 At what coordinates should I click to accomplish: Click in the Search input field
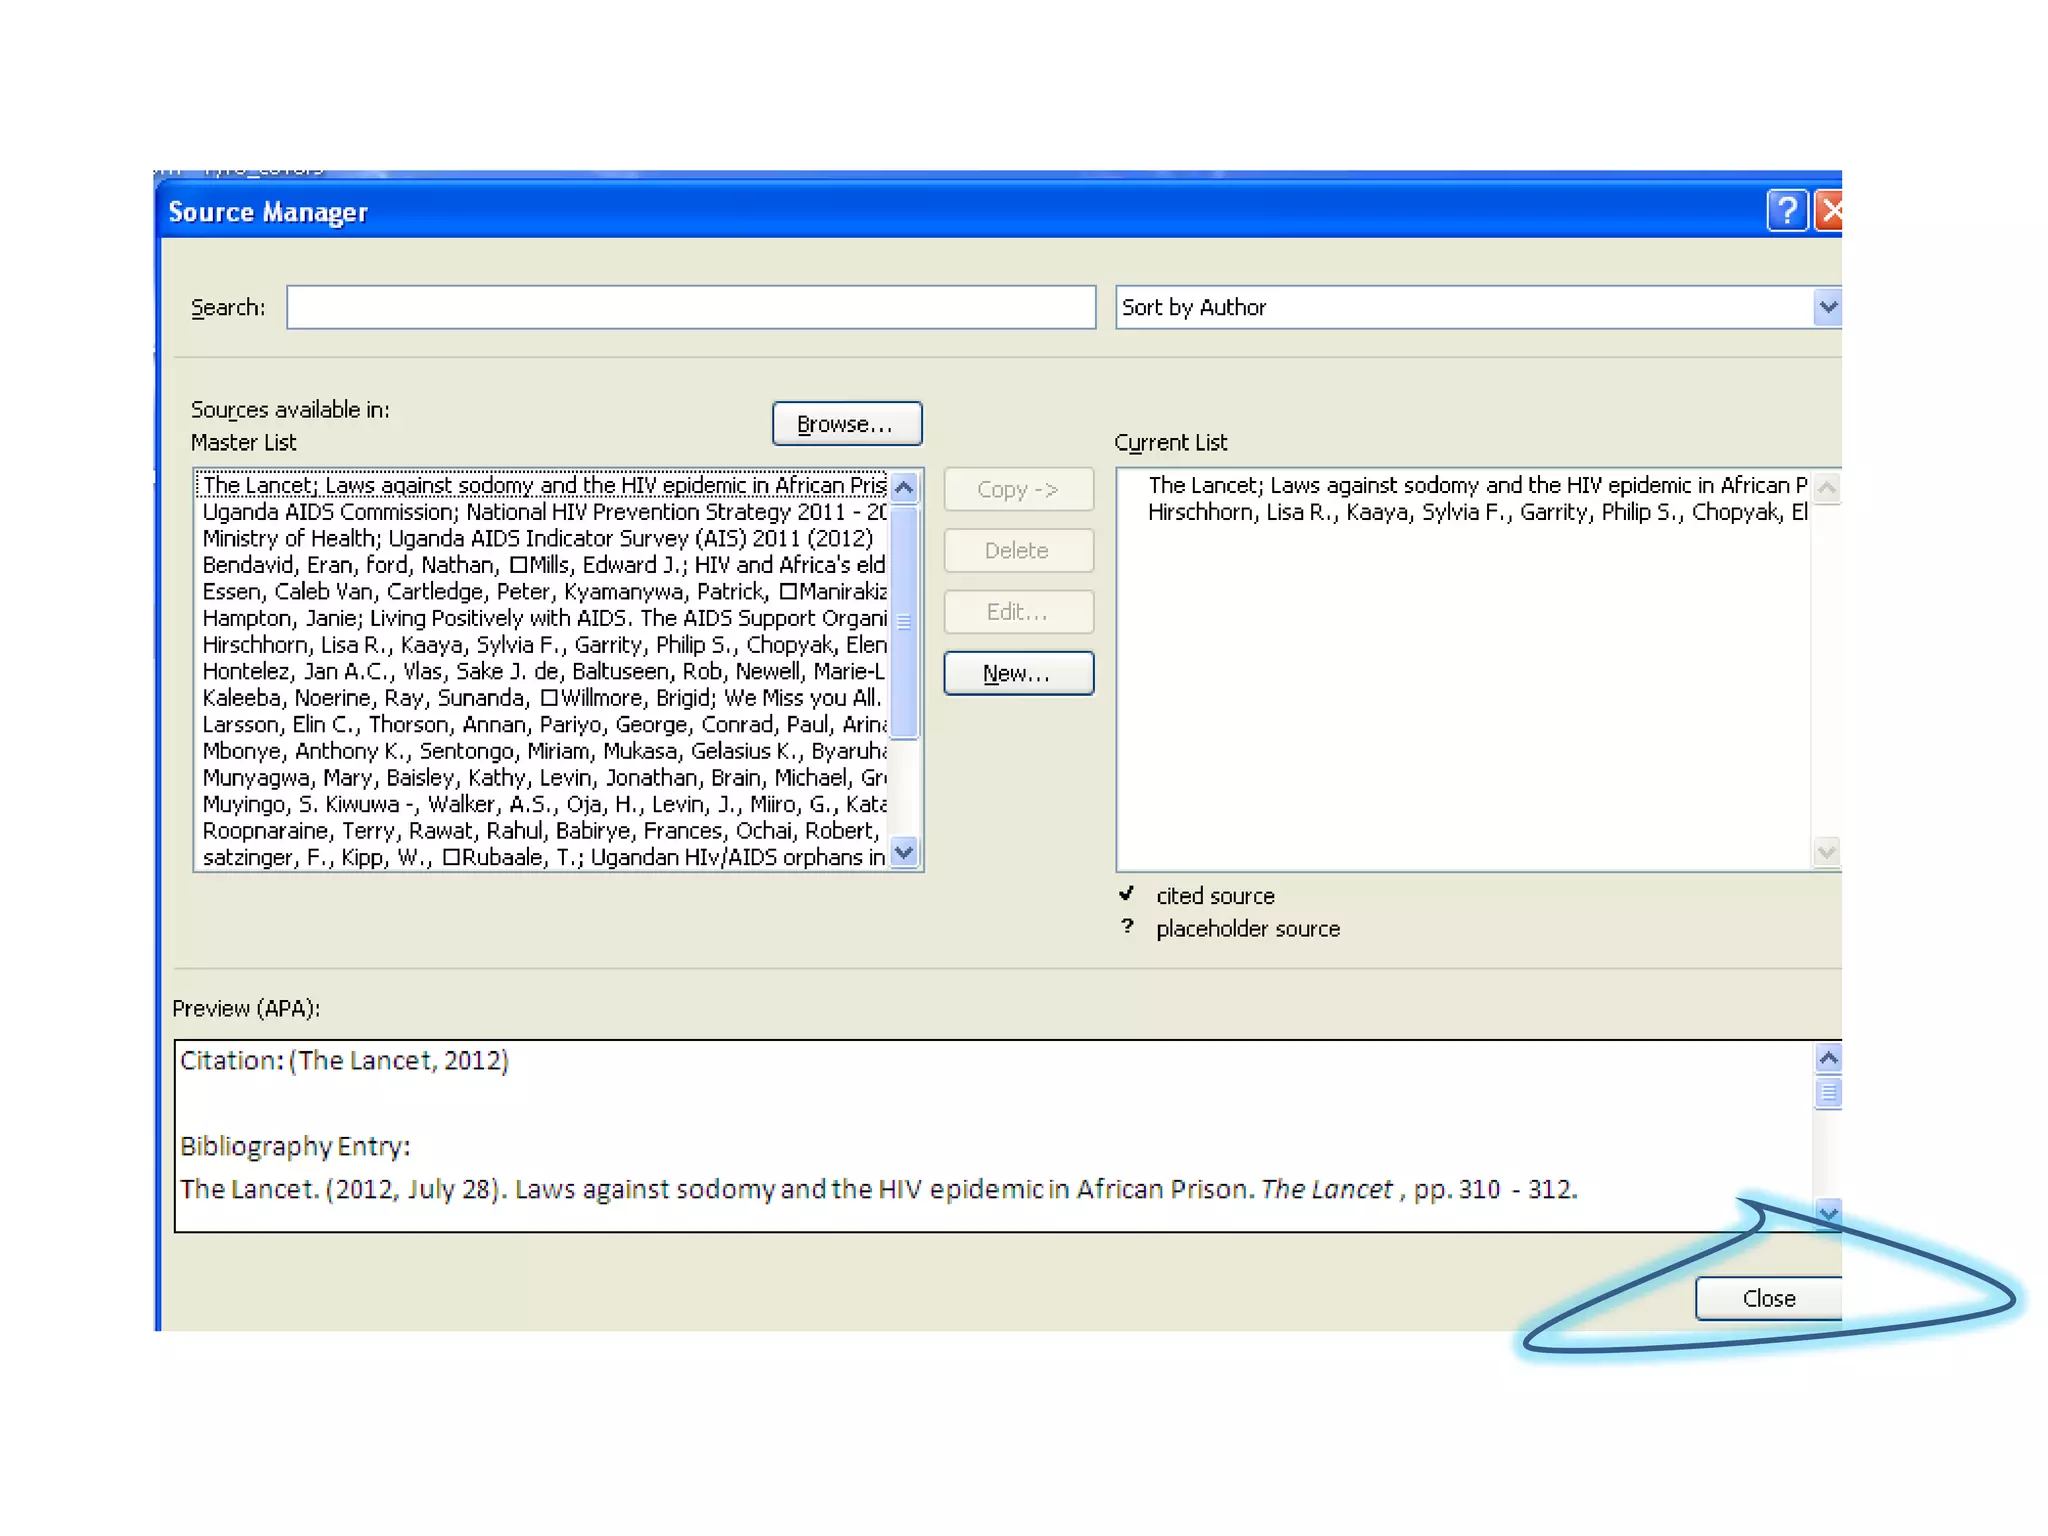tap(690, 307)
